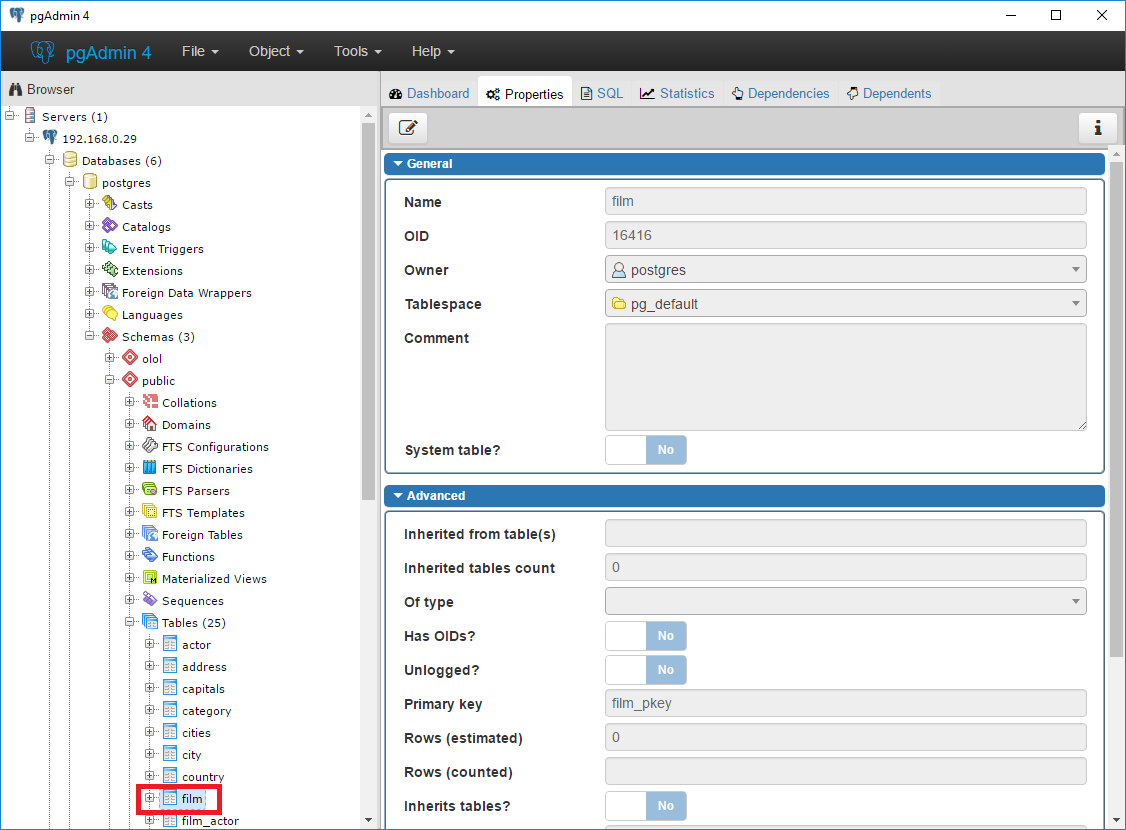Open the Tablespace dropdown
Screen dimensions: 1126x830
coord(845,304)
